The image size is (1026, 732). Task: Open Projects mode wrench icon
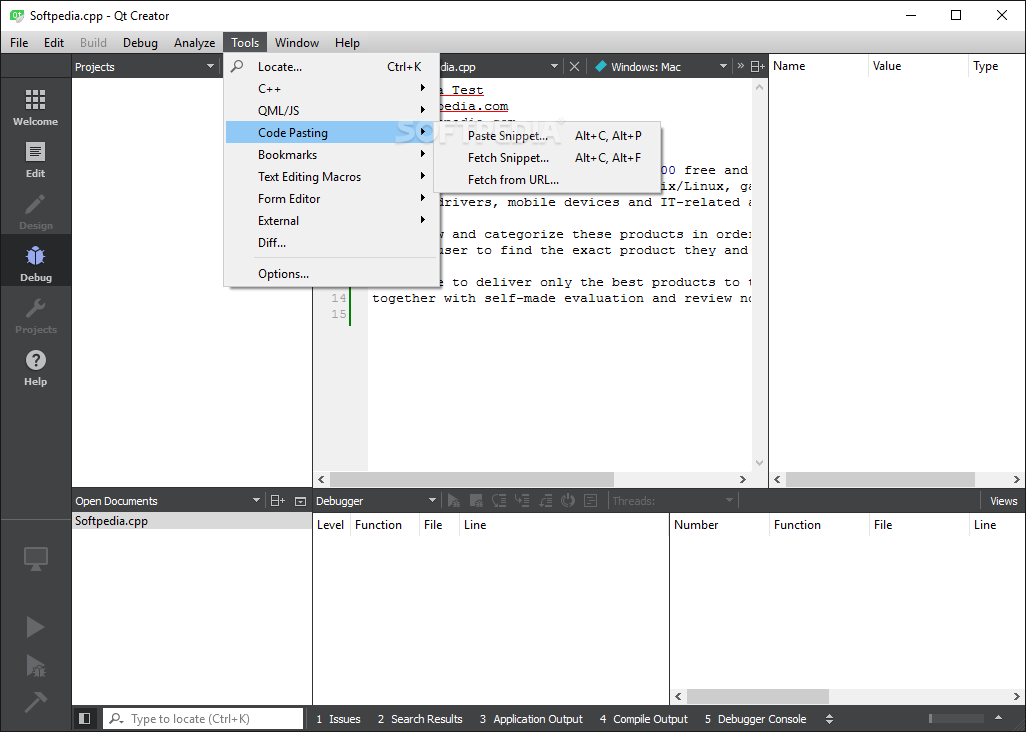(35, 315)
